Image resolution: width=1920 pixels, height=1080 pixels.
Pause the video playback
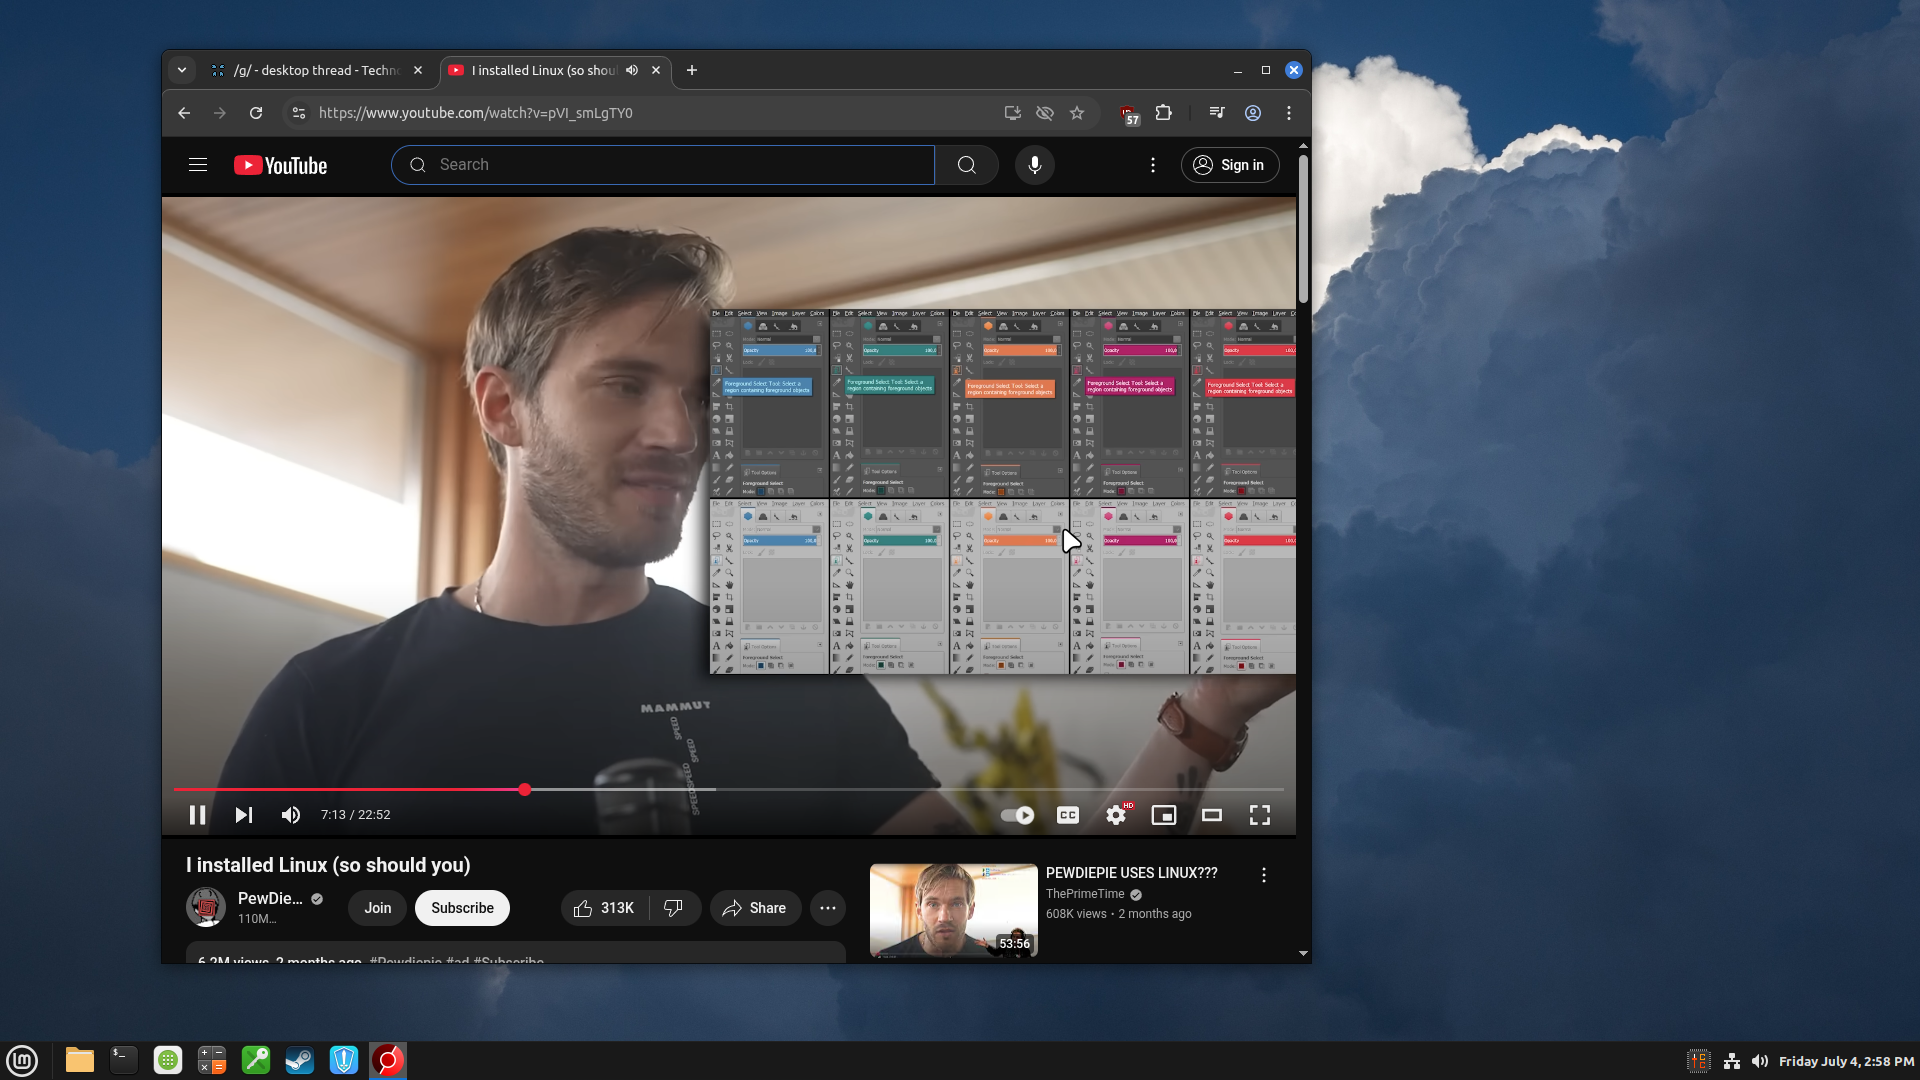197,815
